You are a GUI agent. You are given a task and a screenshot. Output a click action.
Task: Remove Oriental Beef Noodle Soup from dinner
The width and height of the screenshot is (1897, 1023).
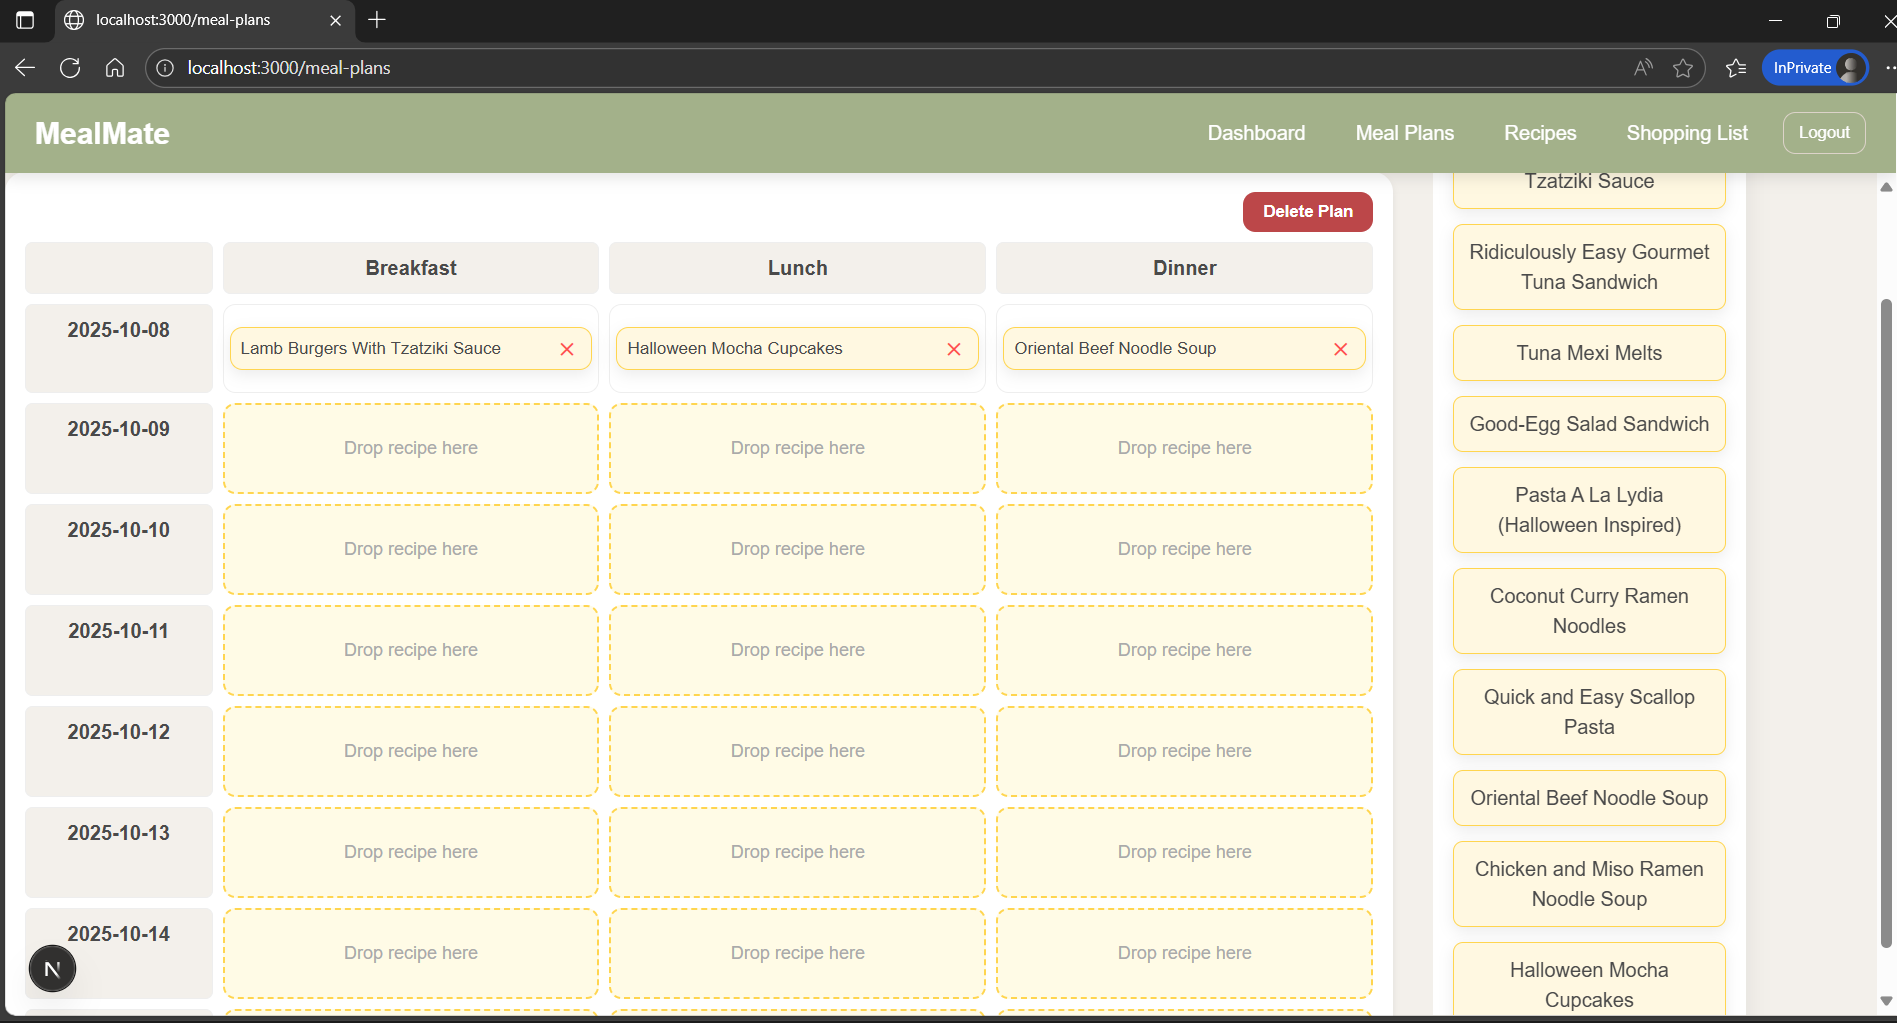coord(1340,349)
